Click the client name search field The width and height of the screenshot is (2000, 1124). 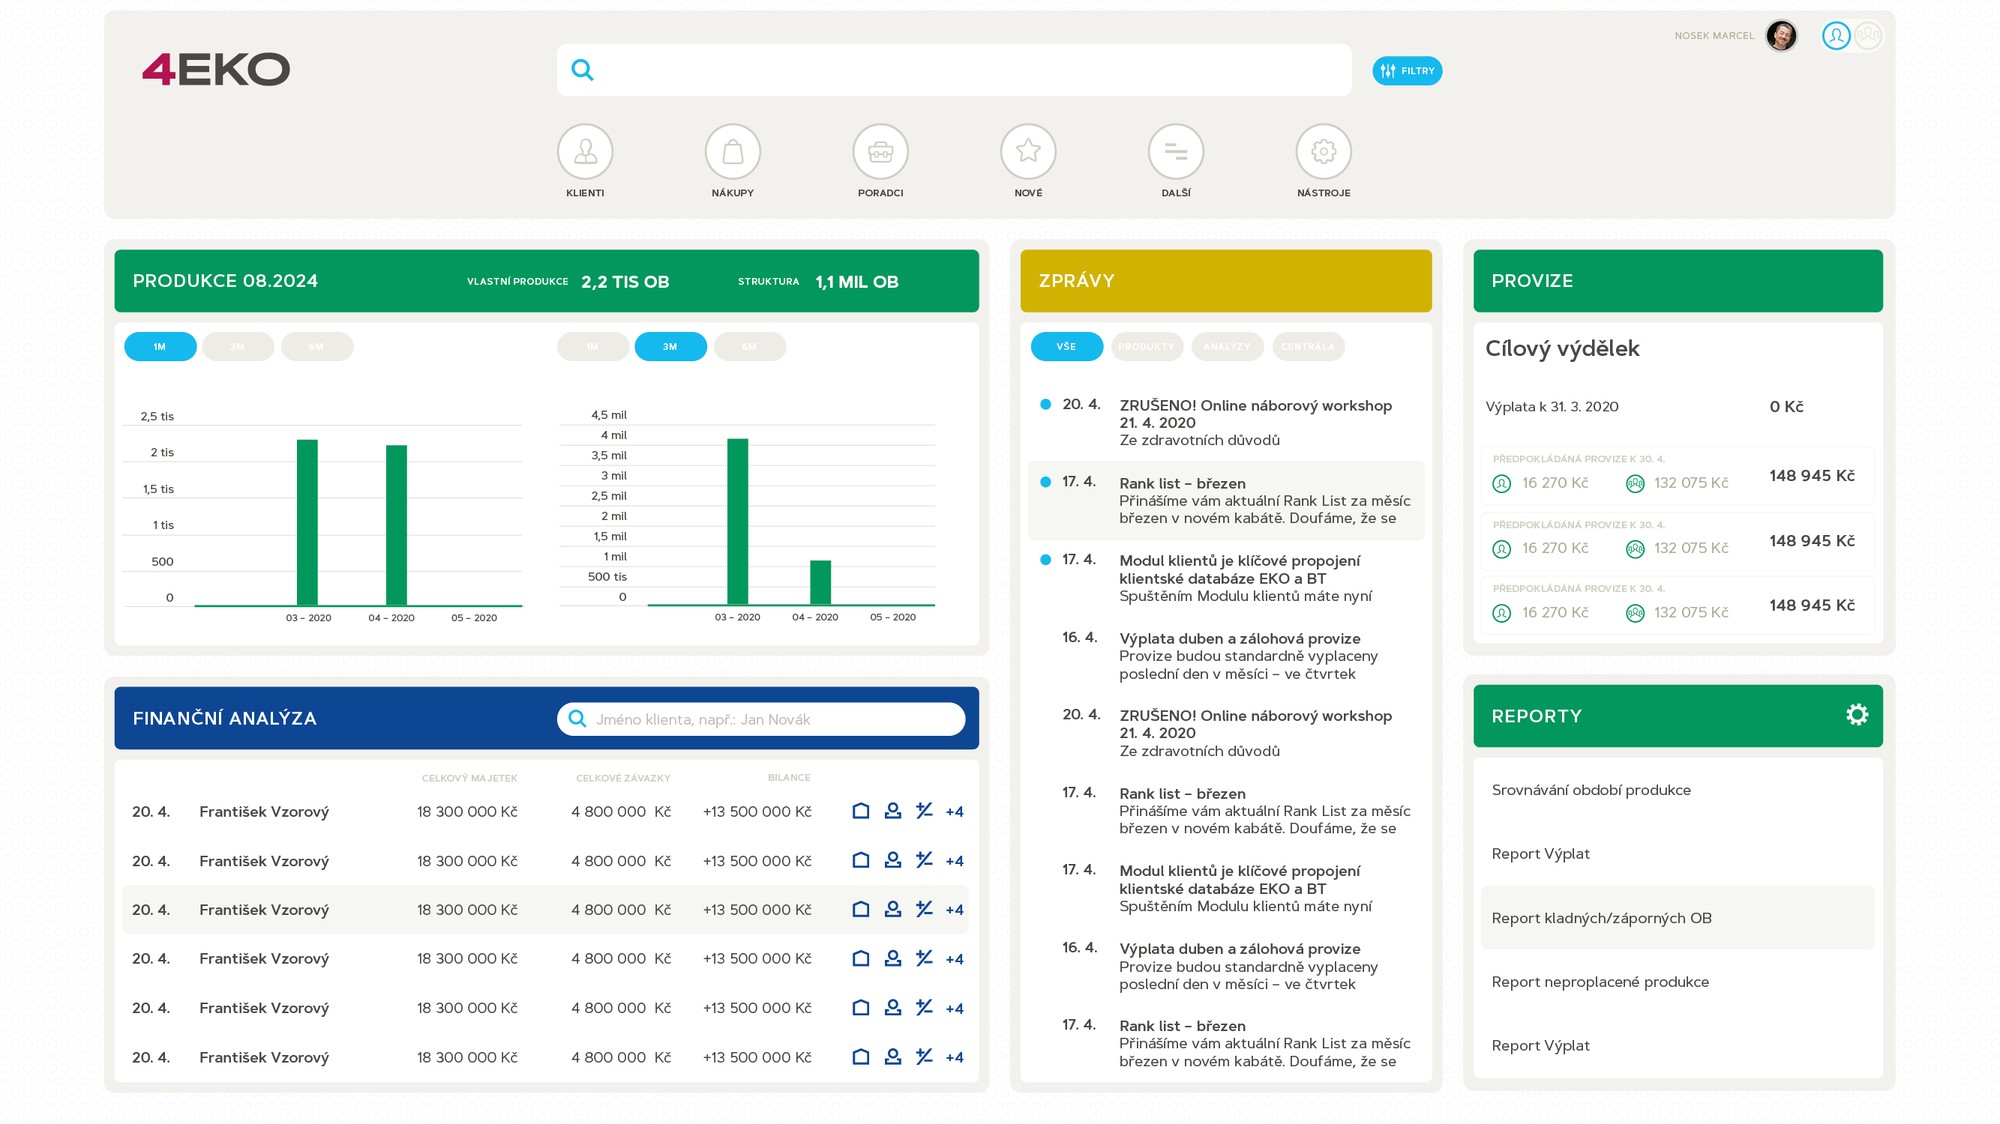[x=762, y=719]
